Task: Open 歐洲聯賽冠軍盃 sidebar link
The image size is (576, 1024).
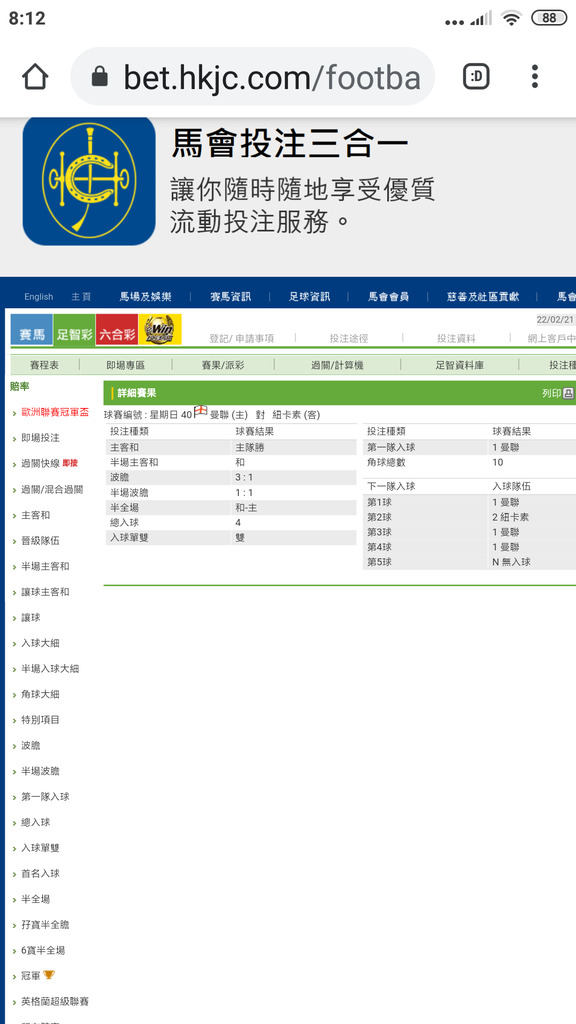Action: click(x=55, y=413)
